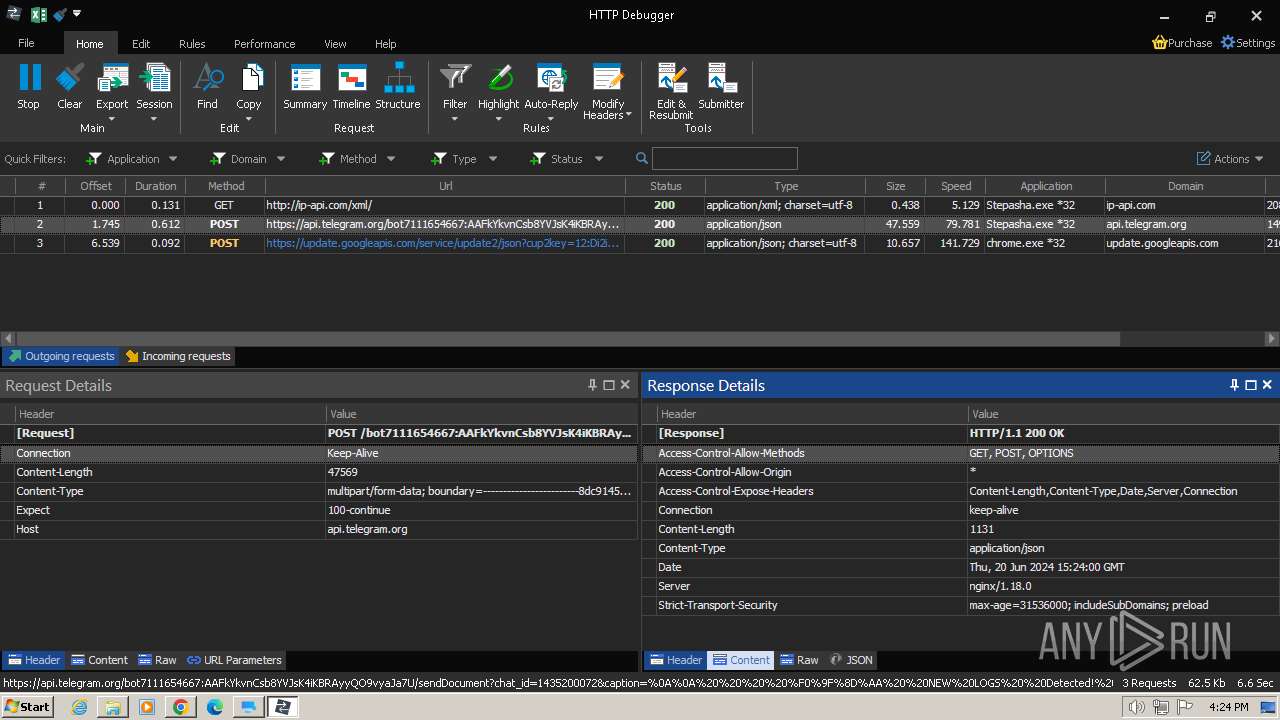Expand the Export dropdown arrow
The height and width of the screenshot is (720, 1280).
(112, 119)
